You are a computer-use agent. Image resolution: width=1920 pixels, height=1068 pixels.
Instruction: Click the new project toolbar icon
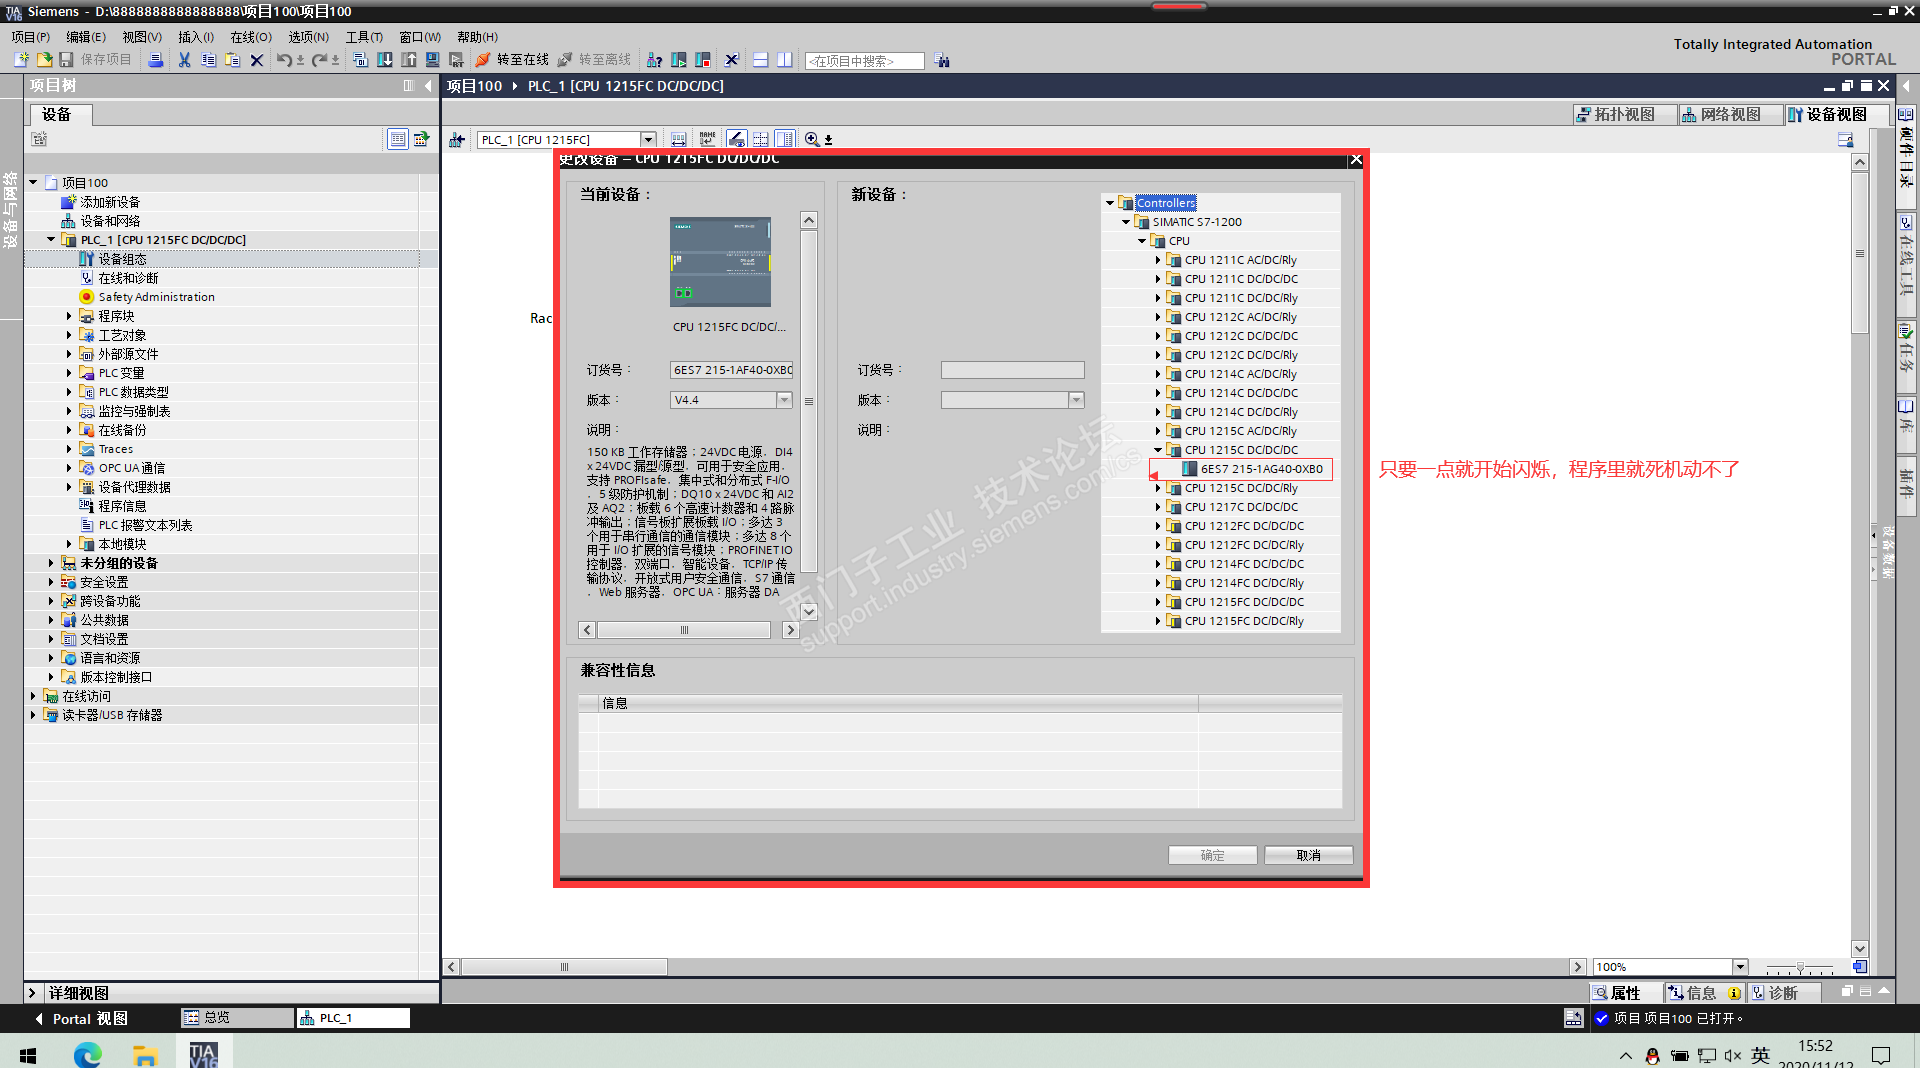pos(21,60)
